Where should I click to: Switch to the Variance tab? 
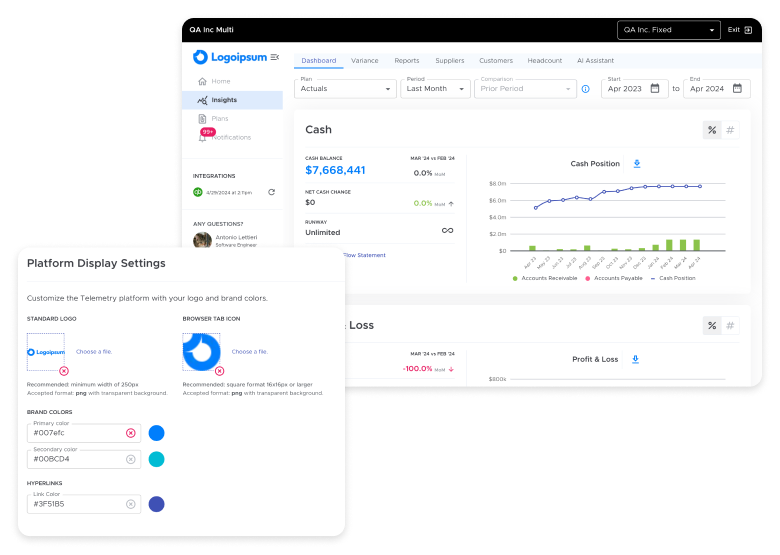click(365, 61)
